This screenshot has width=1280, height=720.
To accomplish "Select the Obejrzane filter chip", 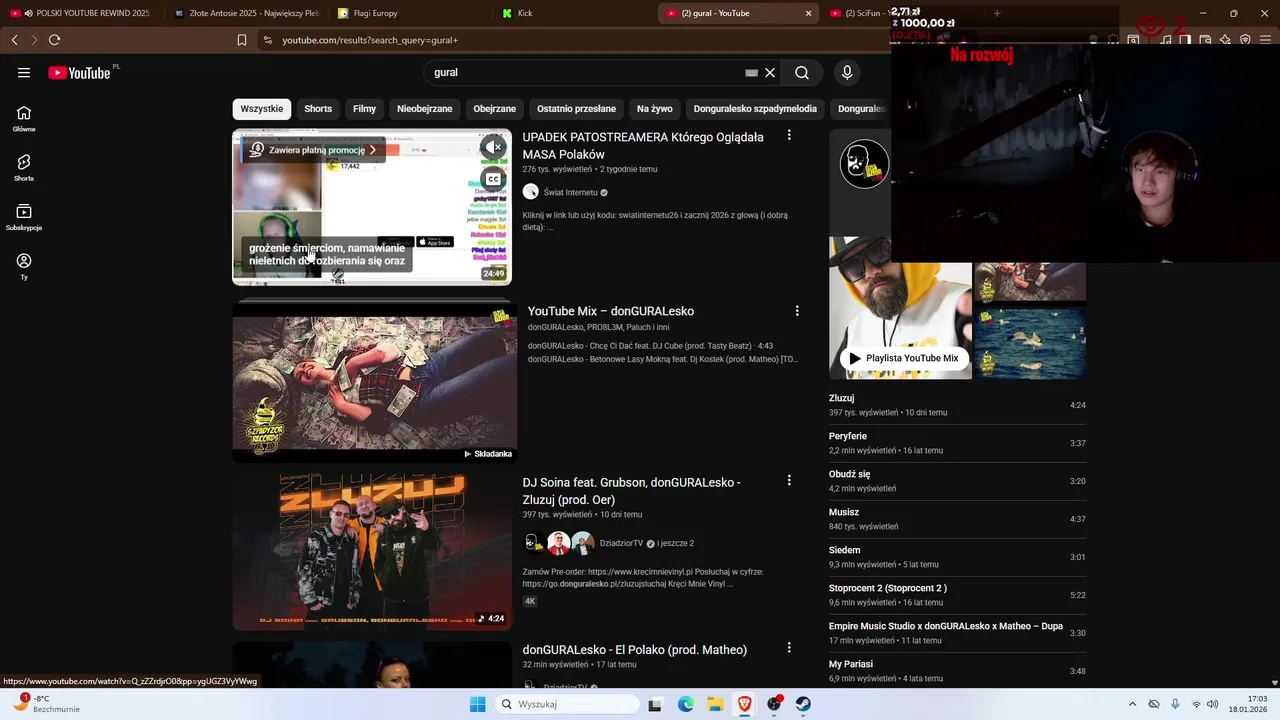I will [x=494, y=109].
